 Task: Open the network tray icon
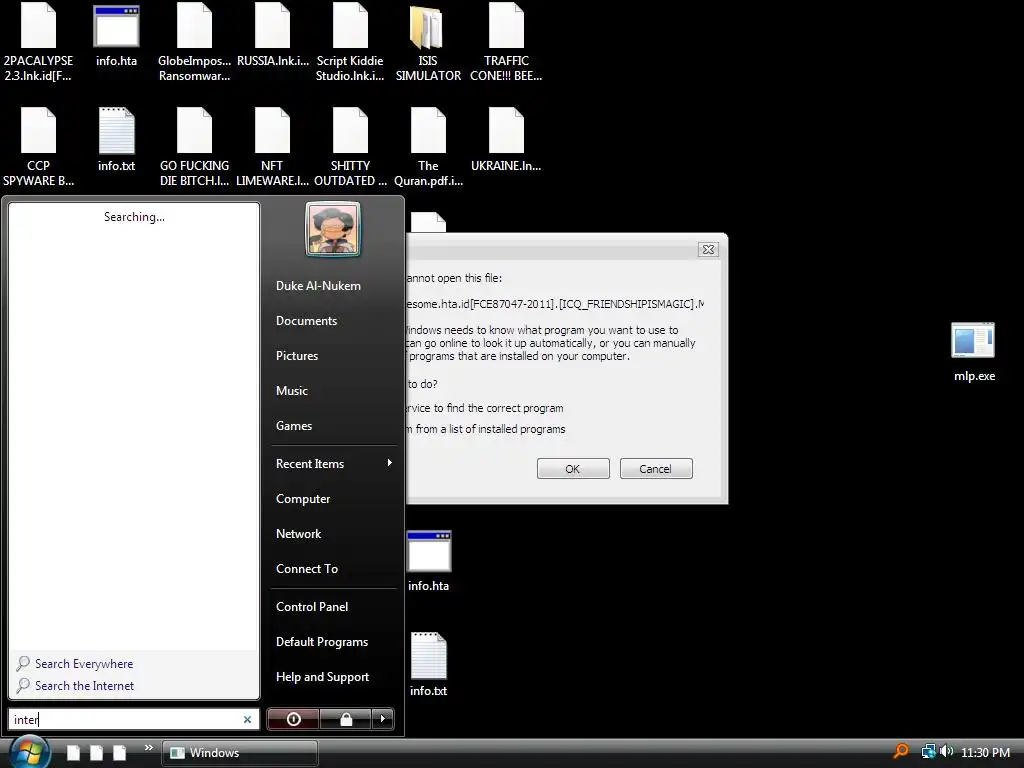click(928, 752)
